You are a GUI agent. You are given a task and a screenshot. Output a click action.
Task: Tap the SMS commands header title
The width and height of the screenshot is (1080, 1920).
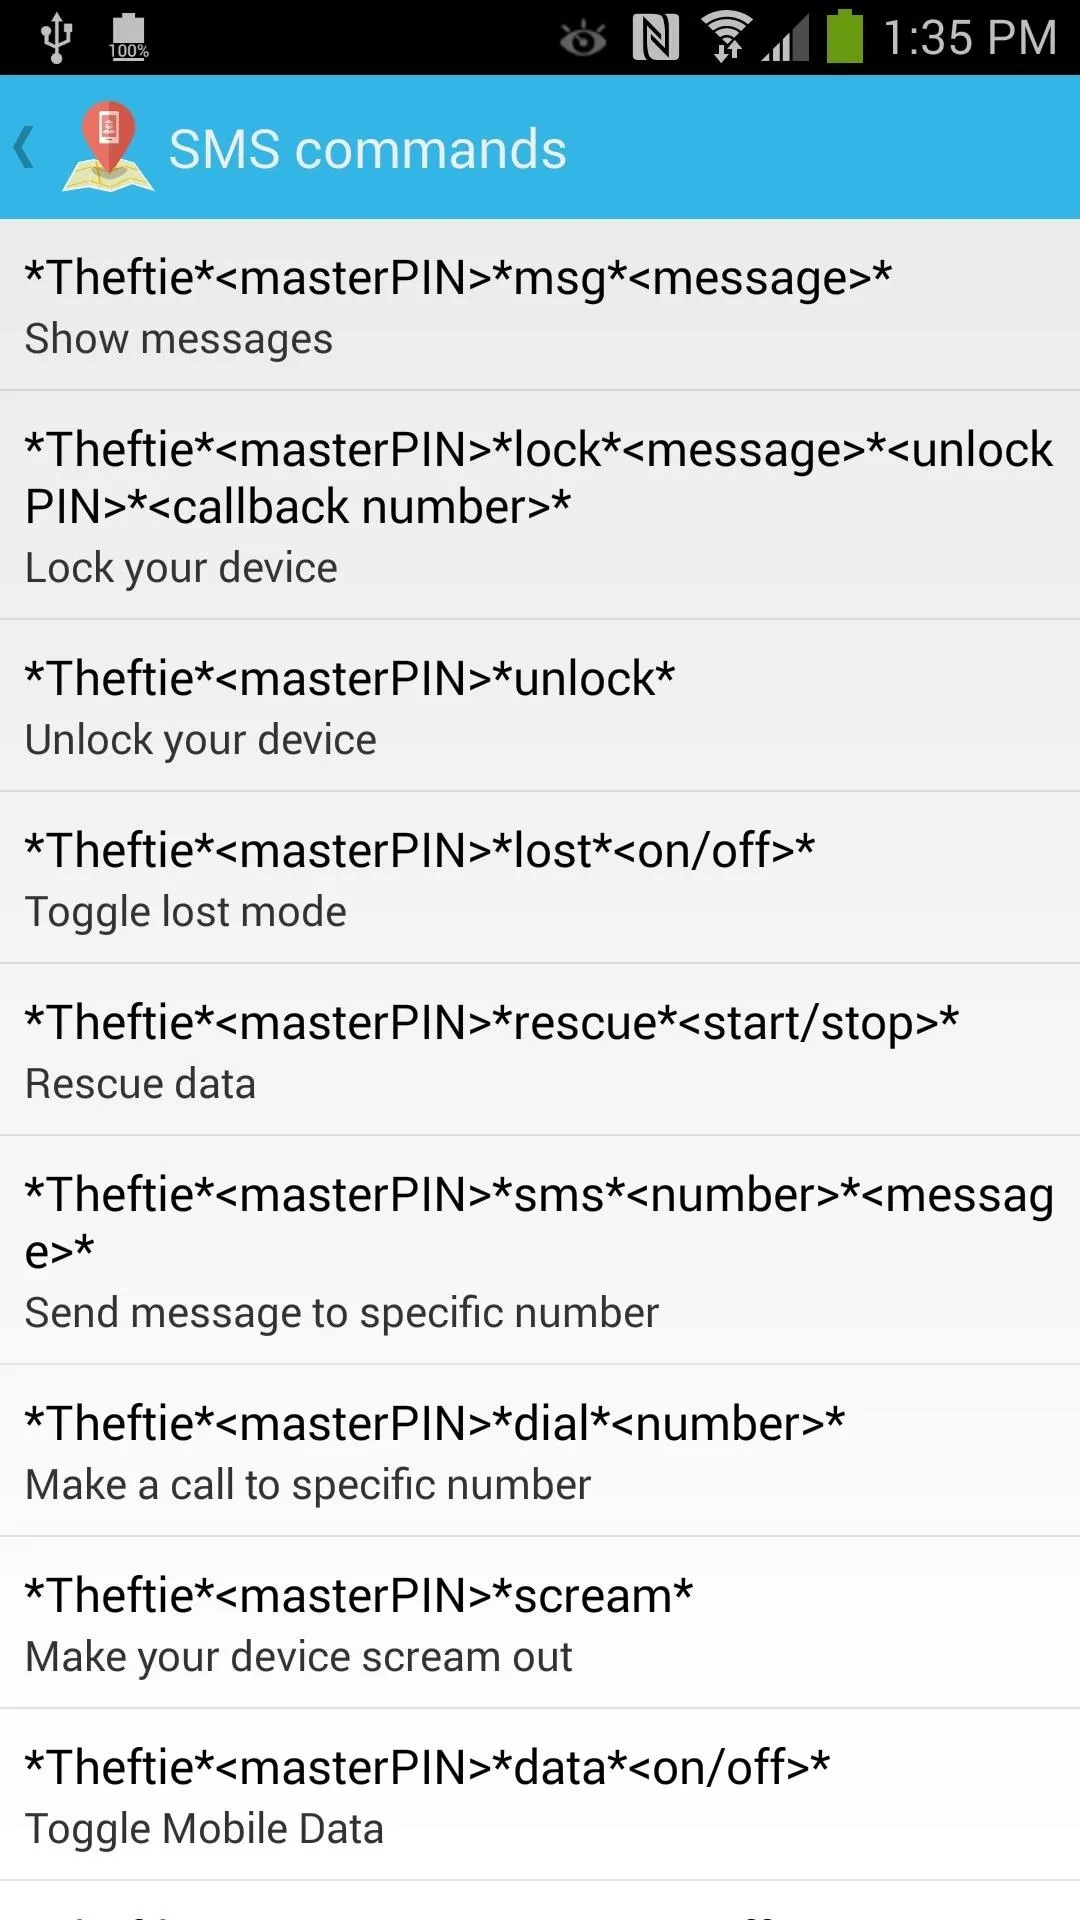pos(367,149)
